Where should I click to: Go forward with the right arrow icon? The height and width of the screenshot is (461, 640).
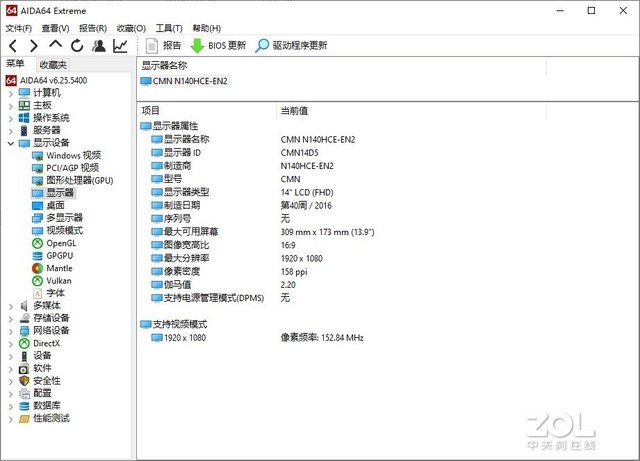(34, 46)
